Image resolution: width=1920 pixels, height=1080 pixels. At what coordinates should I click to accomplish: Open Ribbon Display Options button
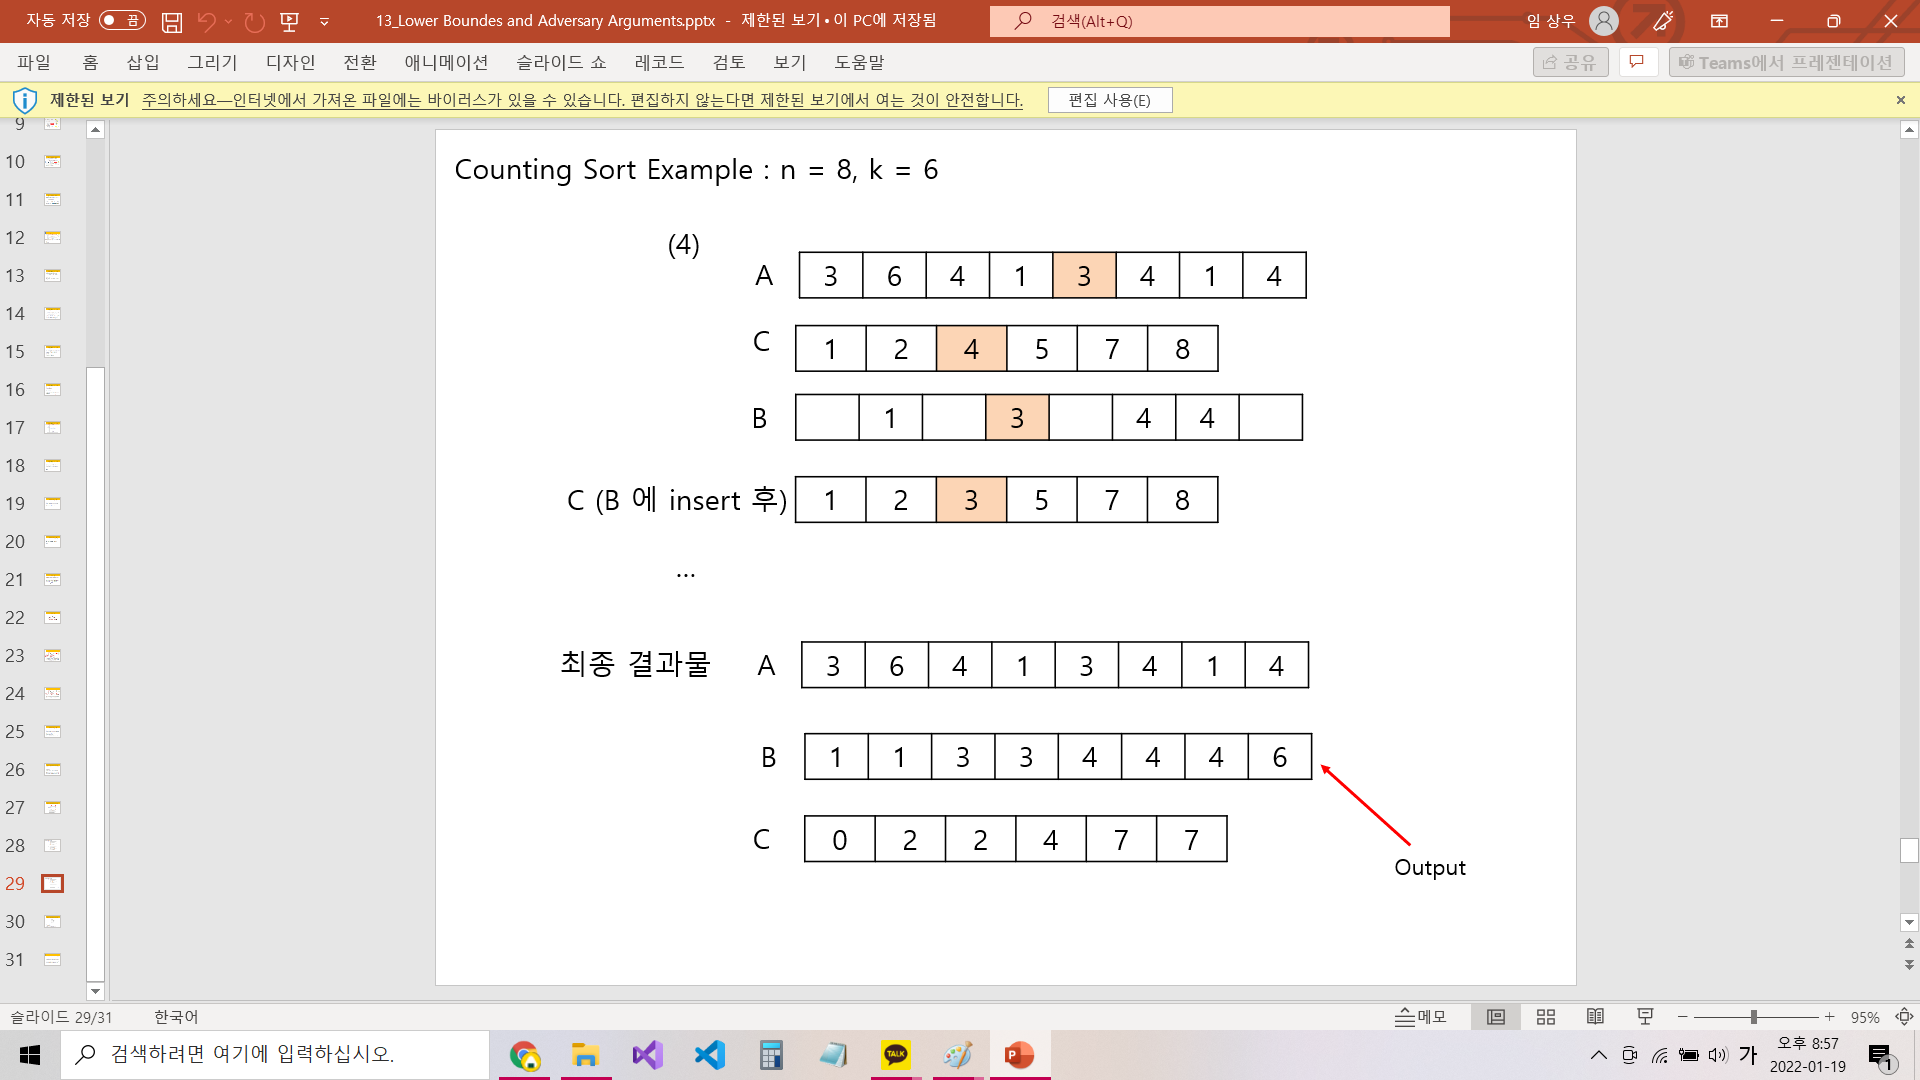pos(1719,21)
